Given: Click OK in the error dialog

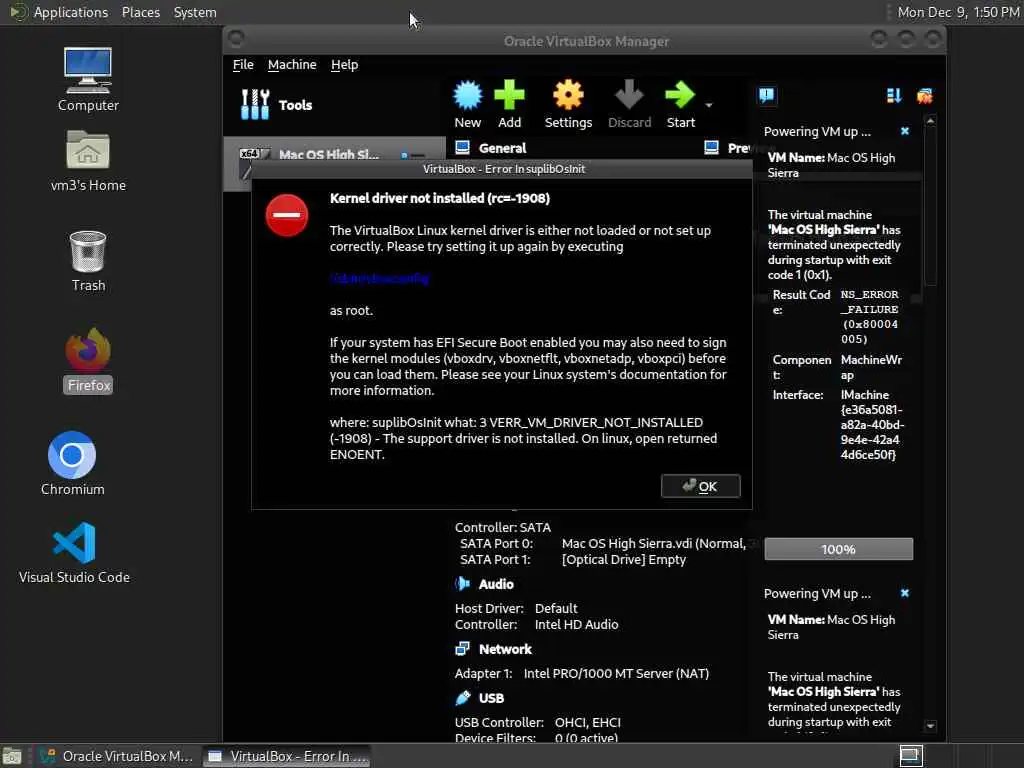Looking at the screenshot, I should (701, 486).
